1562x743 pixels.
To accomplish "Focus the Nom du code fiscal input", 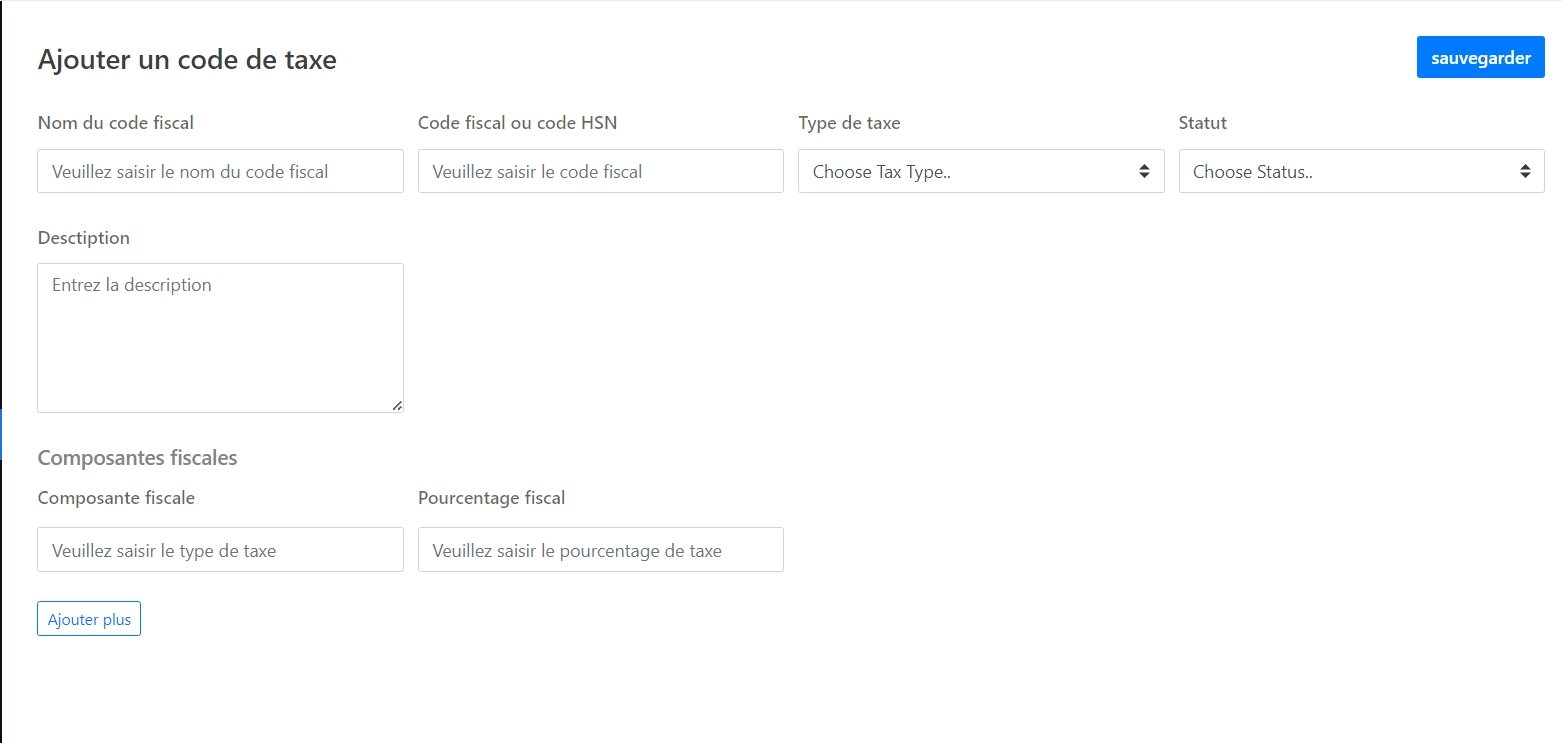I will (x=220, y=171).
